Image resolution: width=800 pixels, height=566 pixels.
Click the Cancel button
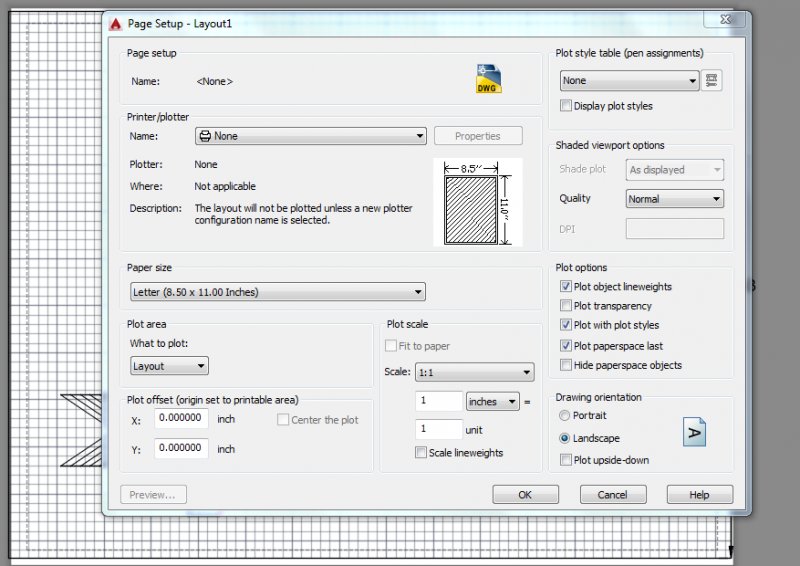613,495
